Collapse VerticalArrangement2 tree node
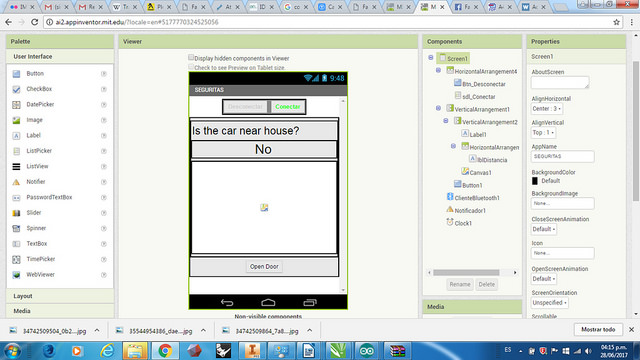Viewport: 640px width, 360px height. 446,121
